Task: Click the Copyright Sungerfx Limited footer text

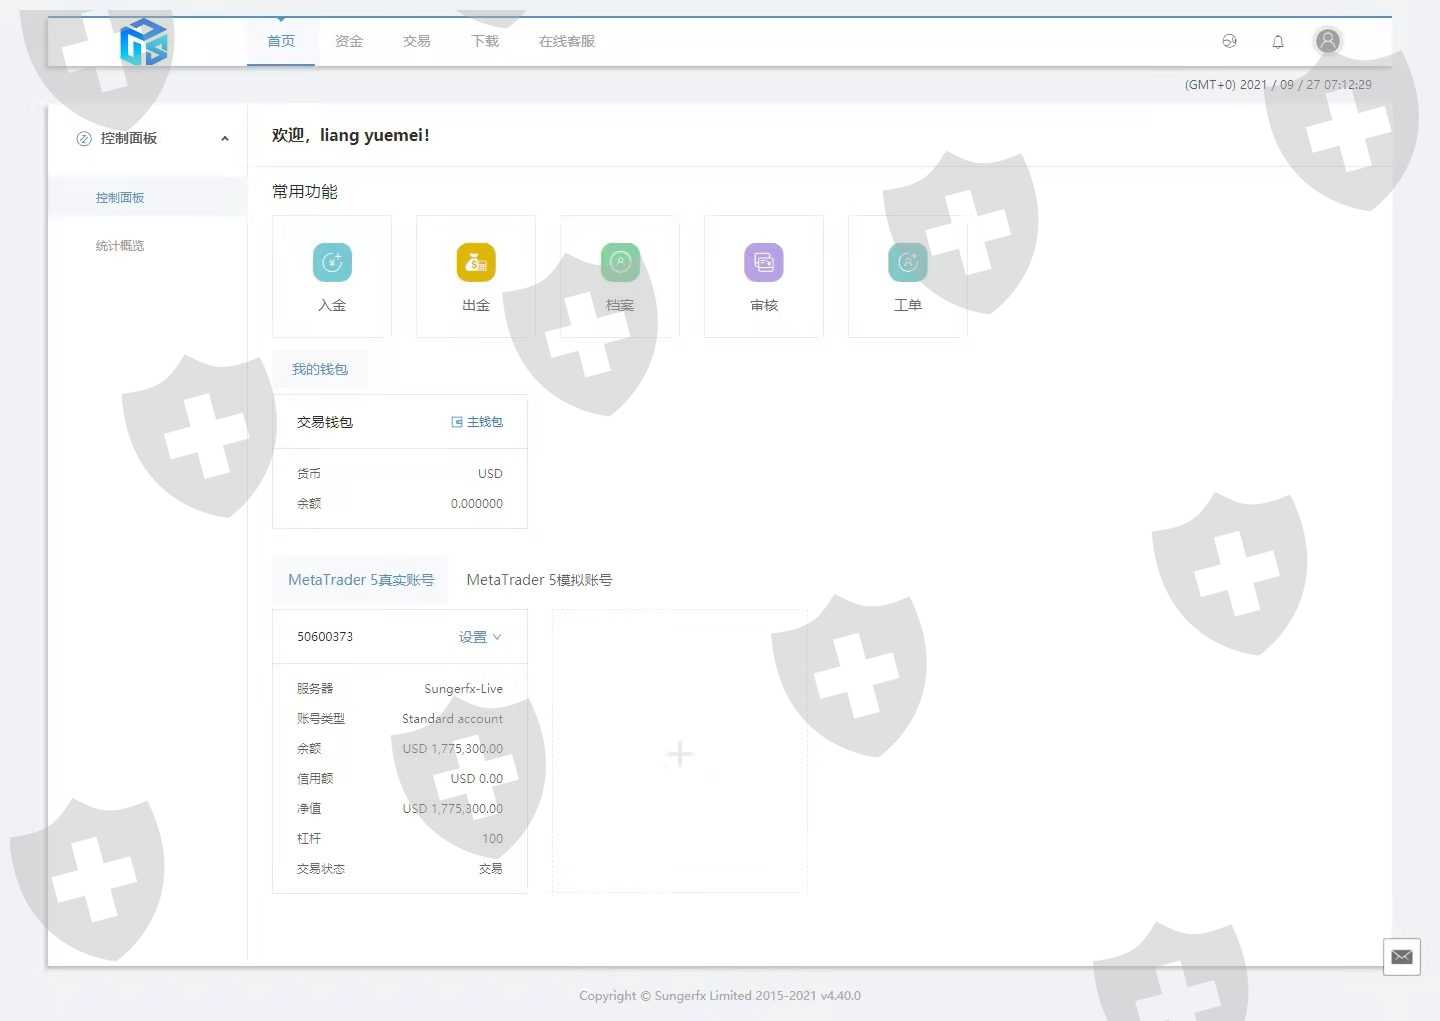Action: point(720,996)
